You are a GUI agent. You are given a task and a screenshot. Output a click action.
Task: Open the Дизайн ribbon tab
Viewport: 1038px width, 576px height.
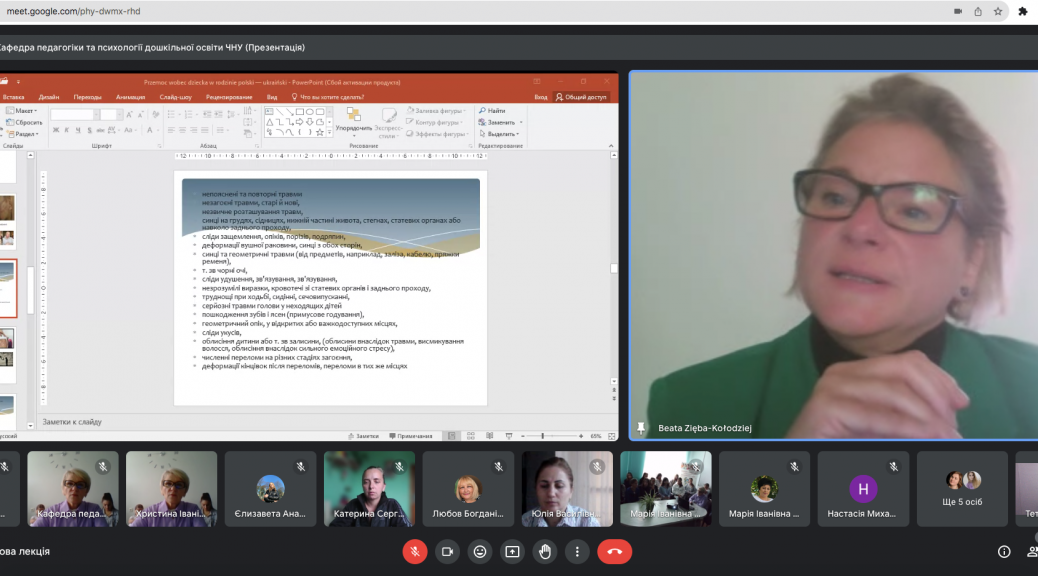[49, 97]
